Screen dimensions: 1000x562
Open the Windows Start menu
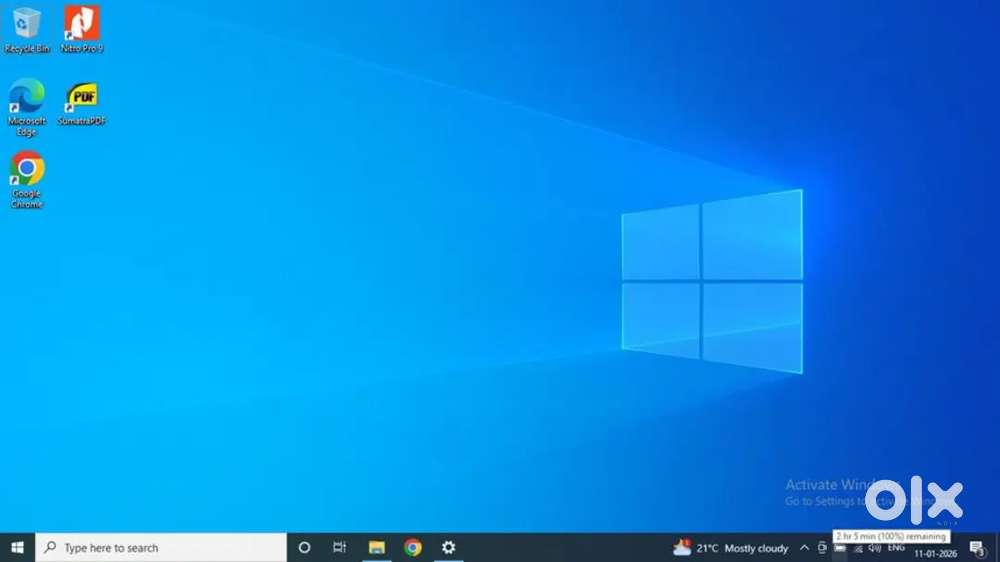pos(17,547)
